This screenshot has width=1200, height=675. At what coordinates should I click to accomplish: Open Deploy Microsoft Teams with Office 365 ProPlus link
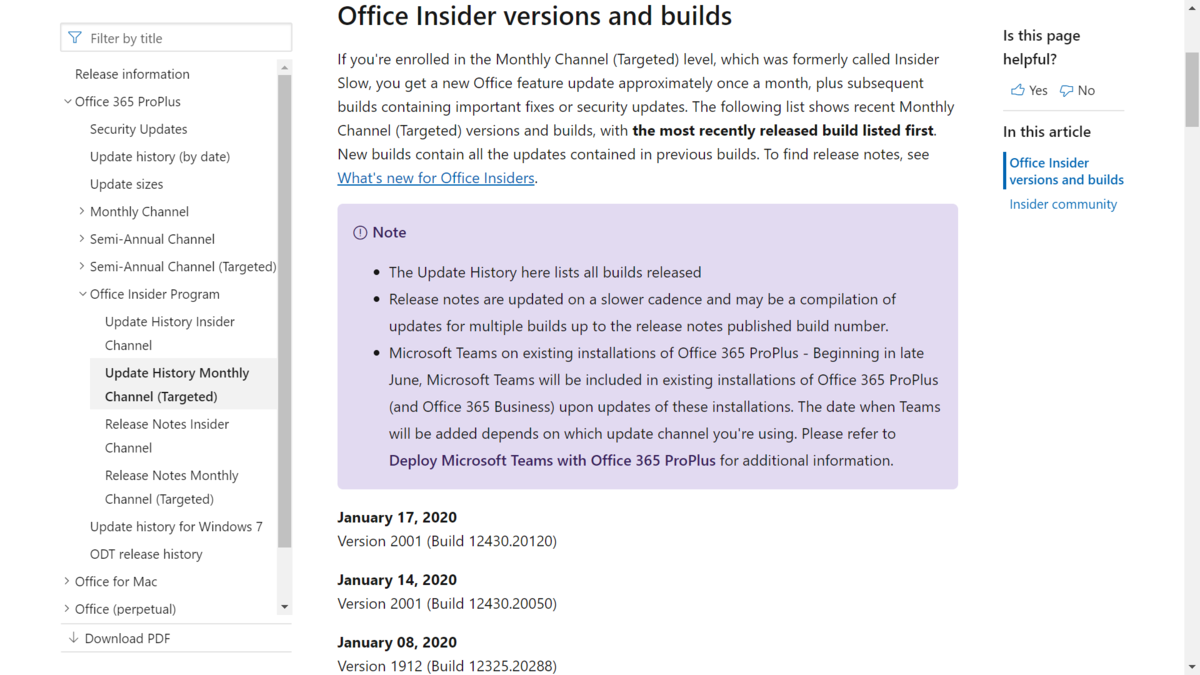point(552,461)
